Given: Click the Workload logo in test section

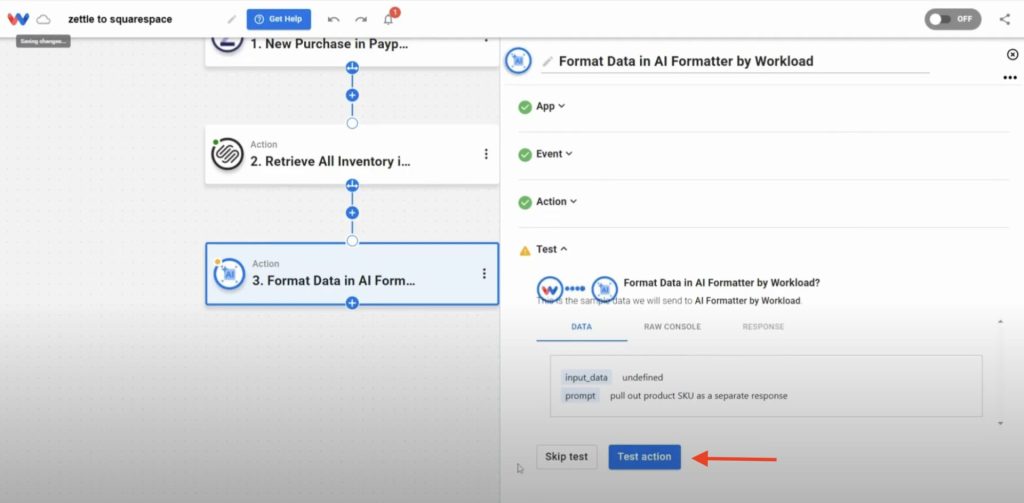Looking at the screenshot, I should [x=551, y=289].
